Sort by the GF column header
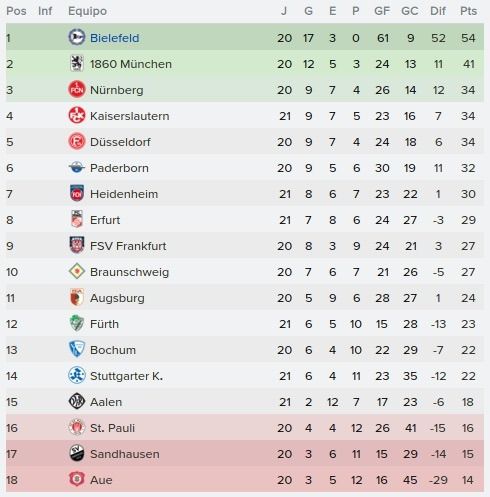Viewport: 490px width, 497px height. [382, 11]
